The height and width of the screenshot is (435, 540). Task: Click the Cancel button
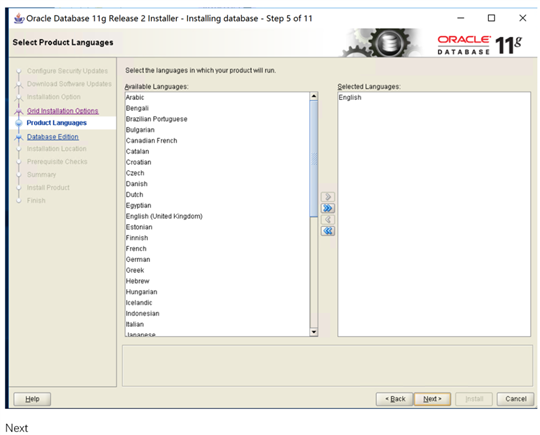[515, 399]
